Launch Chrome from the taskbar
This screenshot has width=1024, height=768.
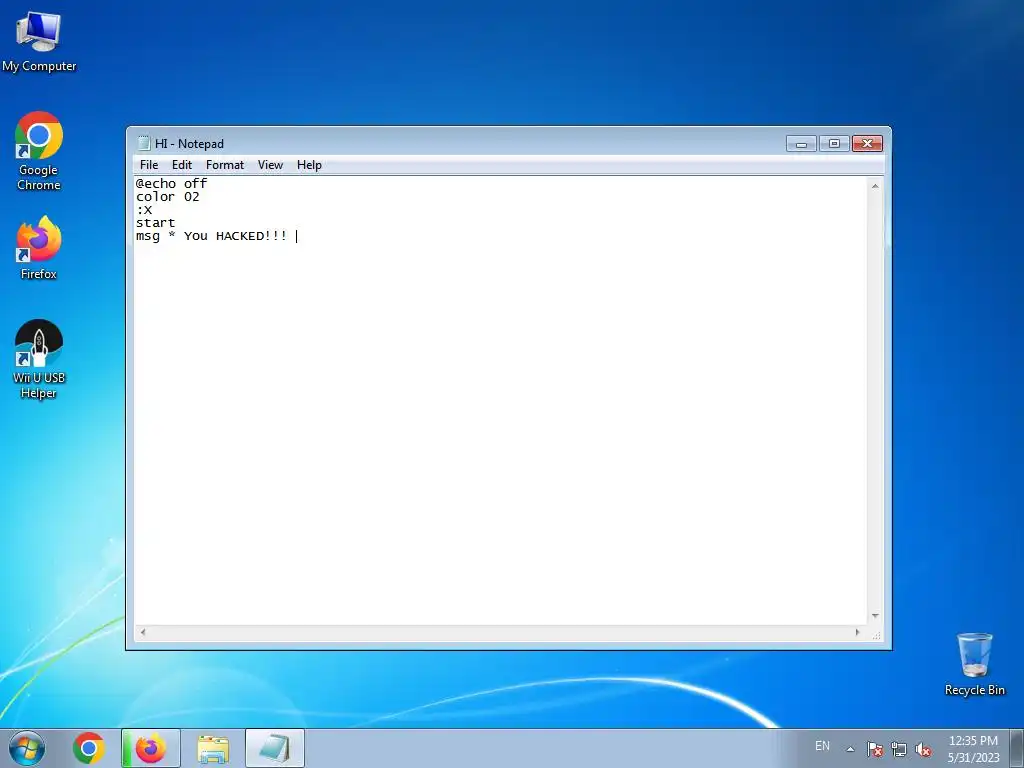(x=89, y=748)
